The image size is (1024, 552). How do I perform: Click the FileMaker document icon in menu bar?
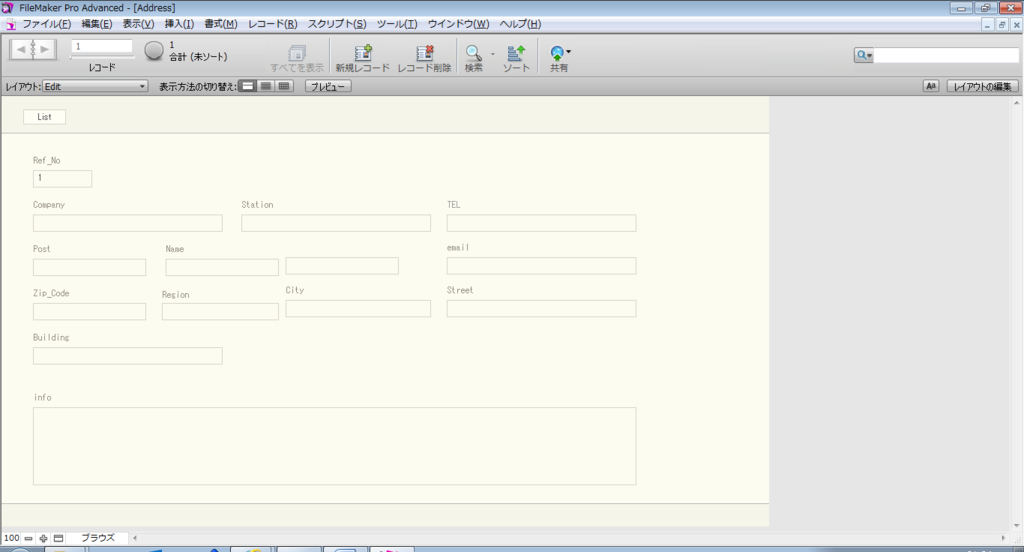pyautogui.click(x=10, y=24)
